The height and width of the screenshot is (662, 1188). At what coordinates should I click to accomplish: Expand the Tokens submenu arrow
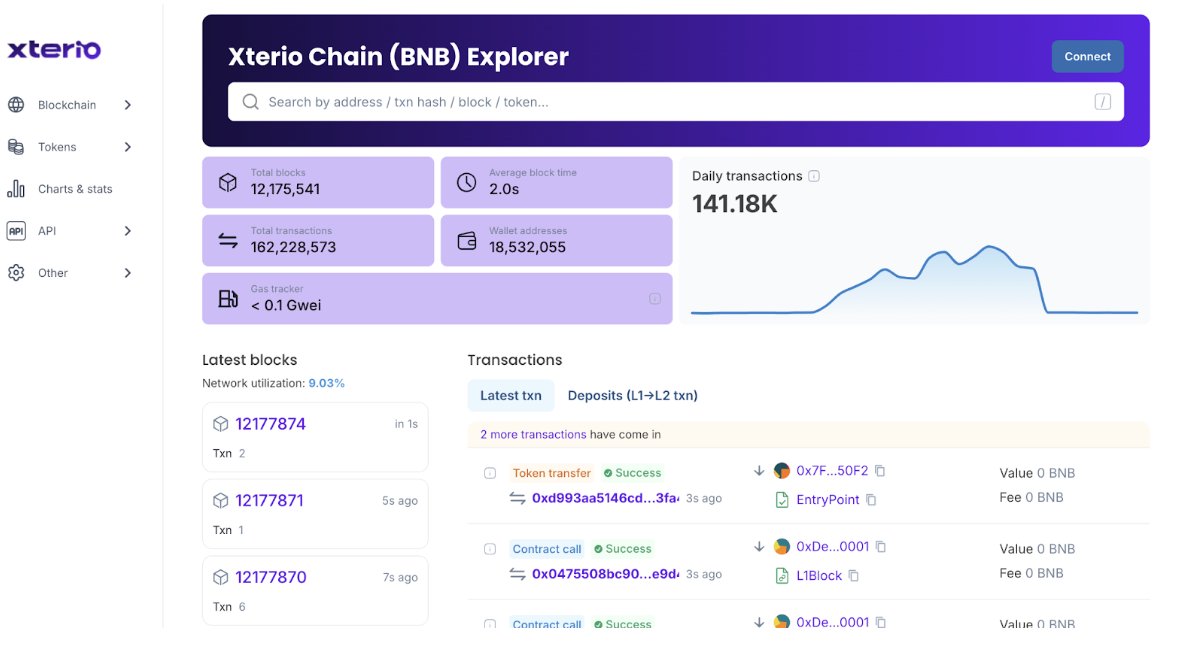(x=128, y=147)
